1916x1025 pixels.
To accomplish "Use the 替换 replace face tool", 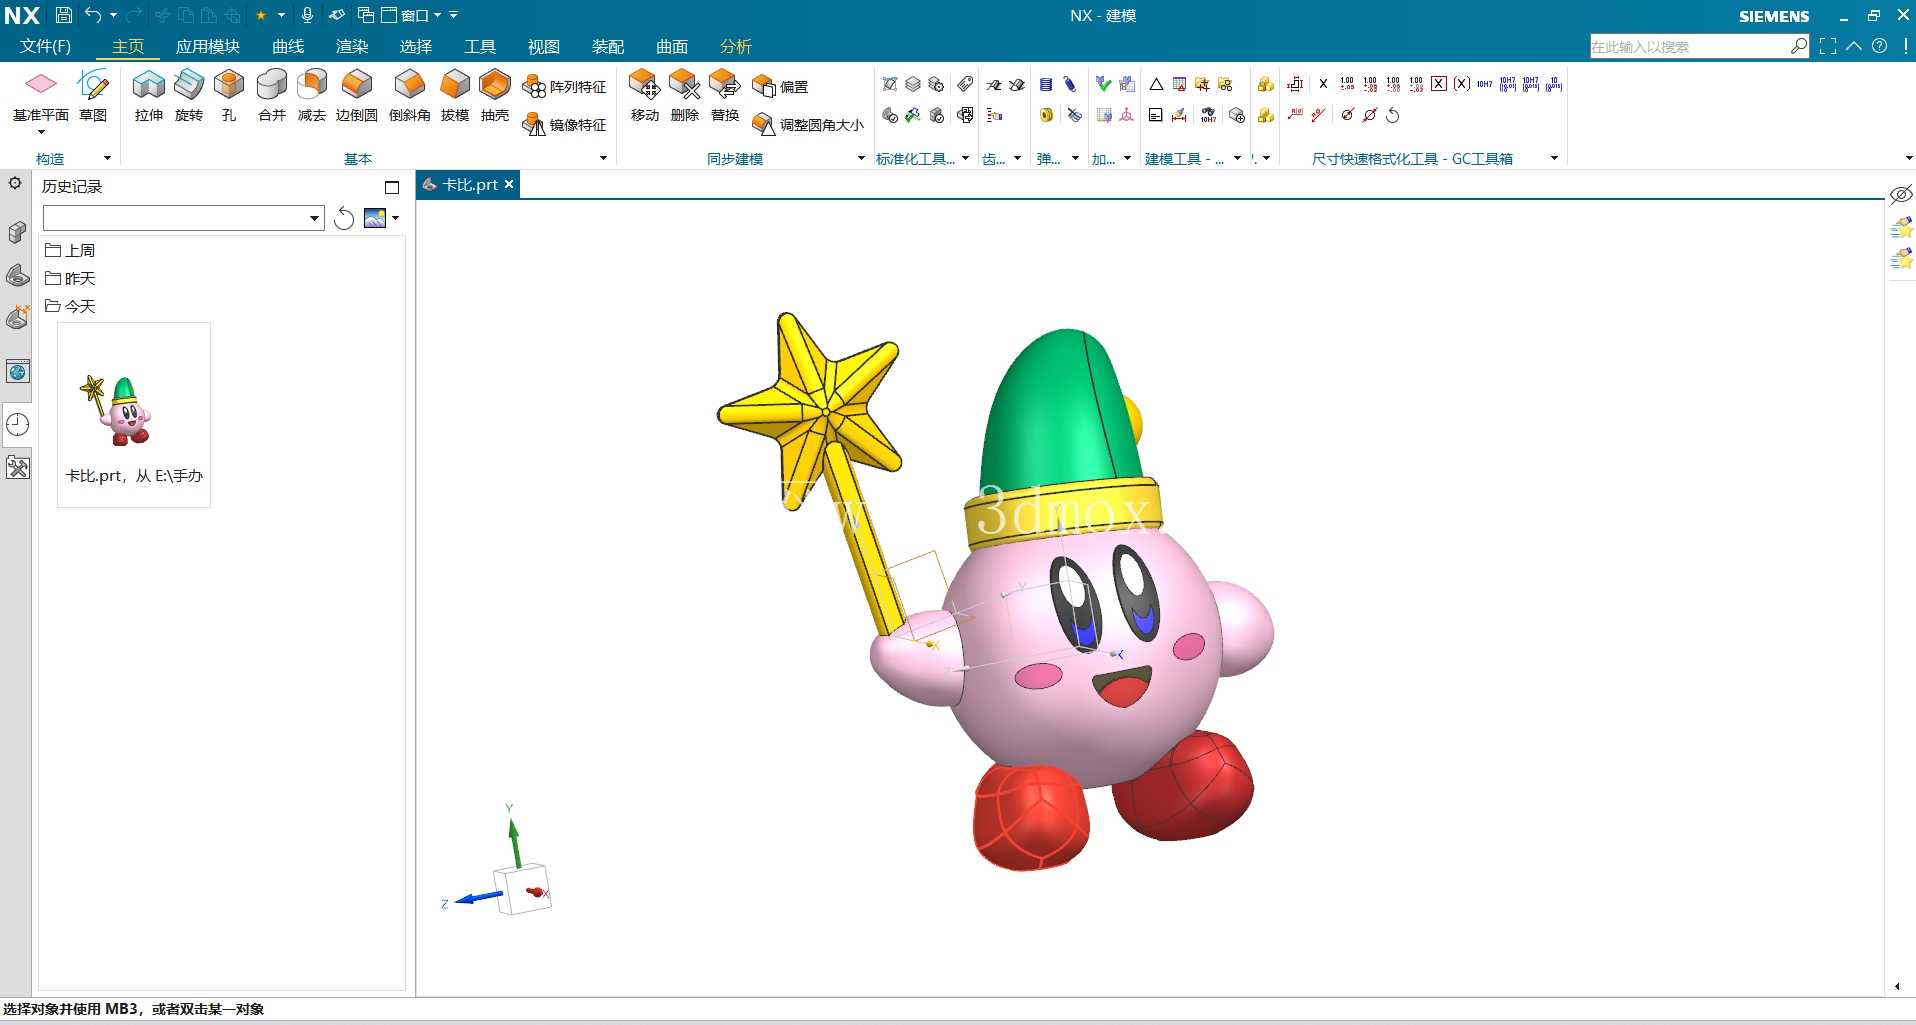I will coord(725,96).
